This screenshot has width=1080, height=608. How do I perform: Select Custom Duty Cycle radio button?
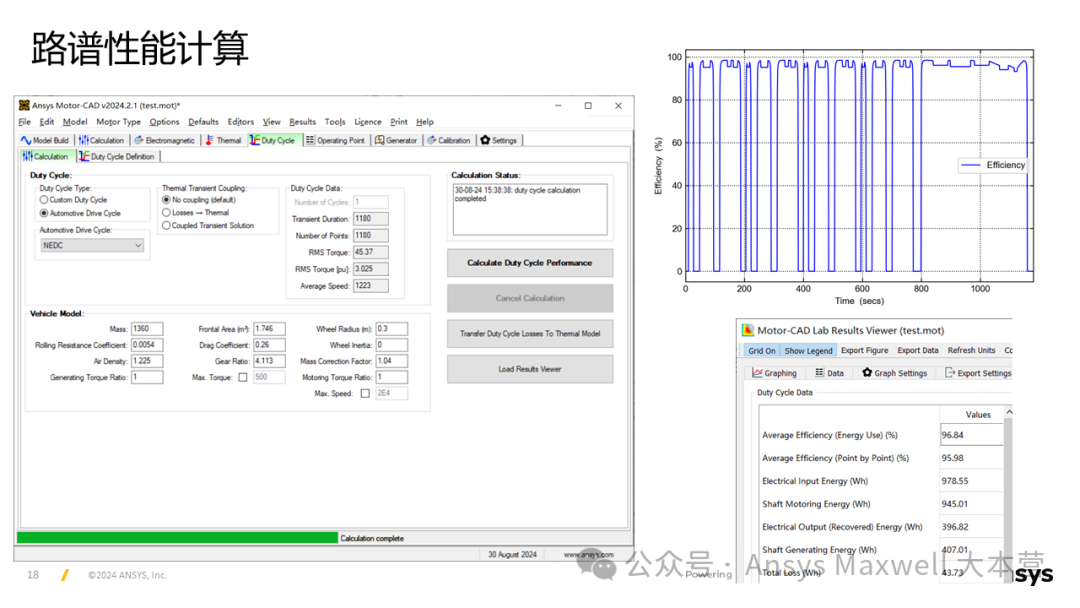click(44, 200)
